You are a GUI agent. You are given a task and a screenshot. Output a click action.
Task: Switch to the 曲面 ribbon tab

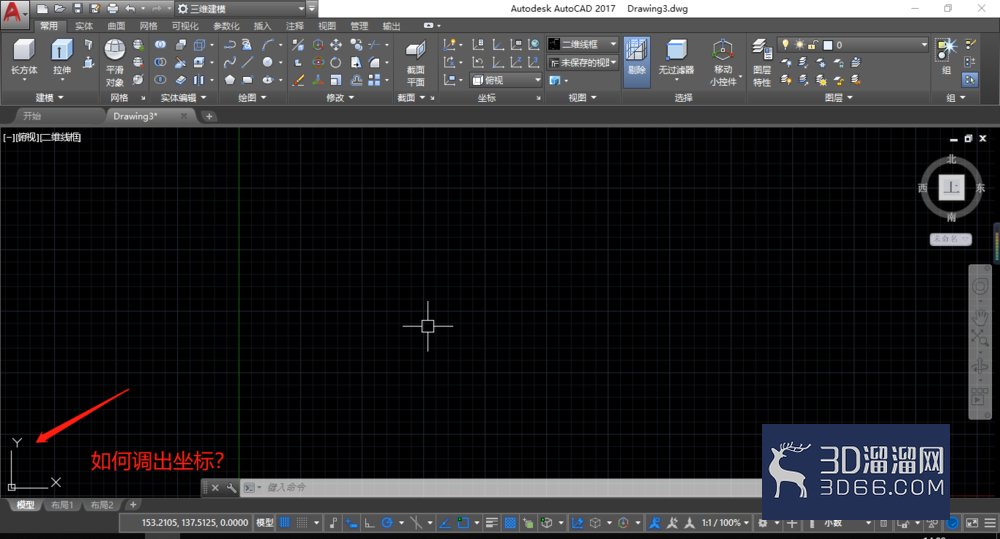(x=117, y=26)
